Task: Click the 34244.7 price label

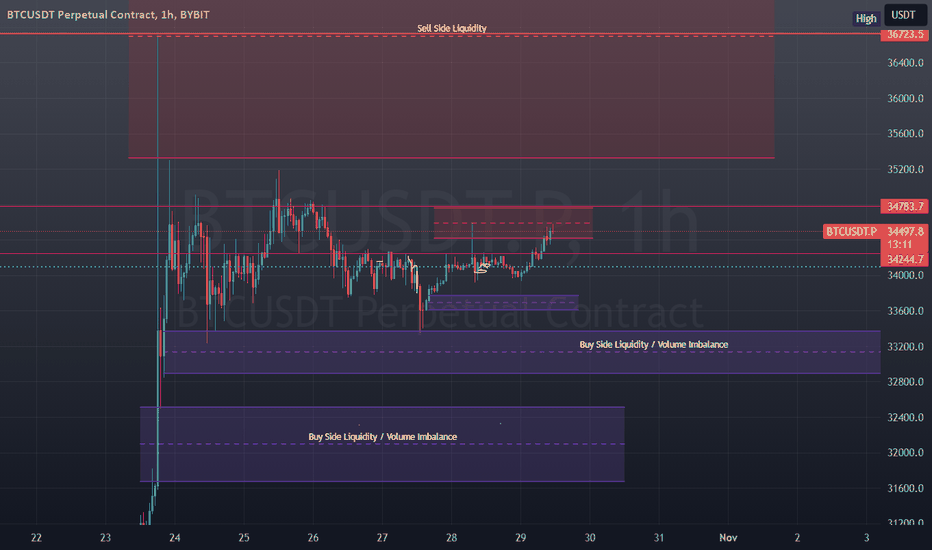Action: point(904,259)
